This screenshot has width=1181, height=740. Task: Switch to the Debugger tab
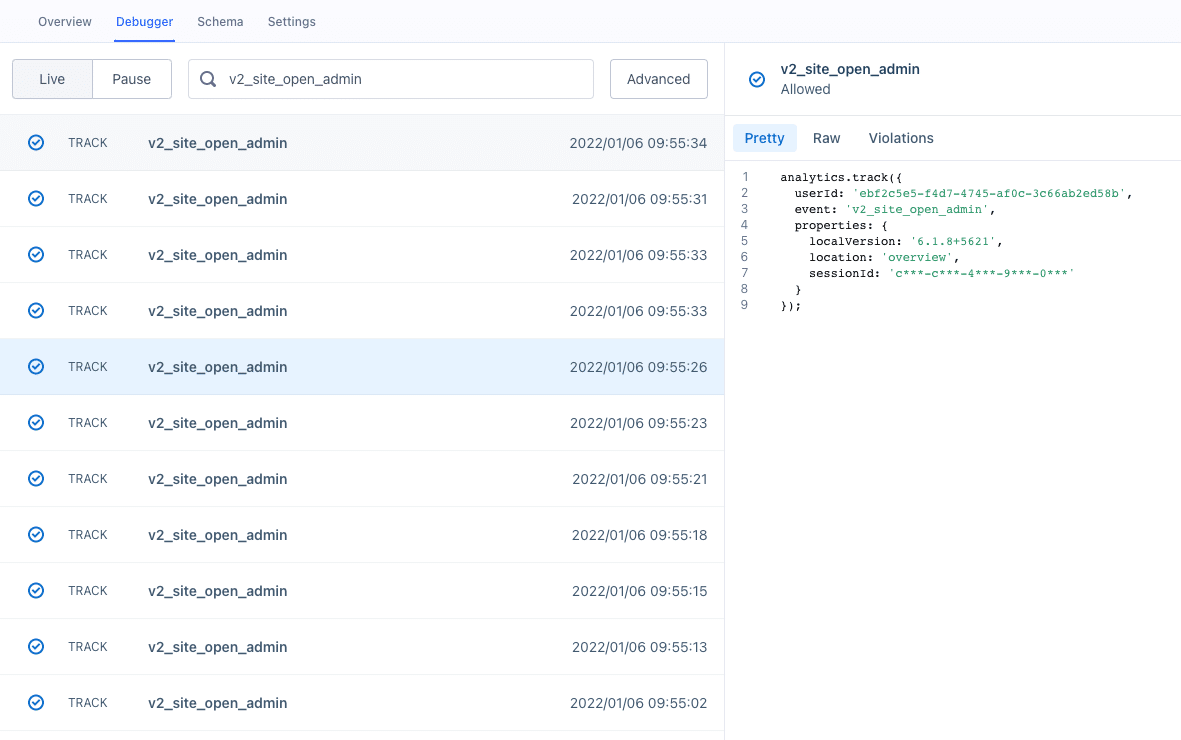[x=143, y=21]
